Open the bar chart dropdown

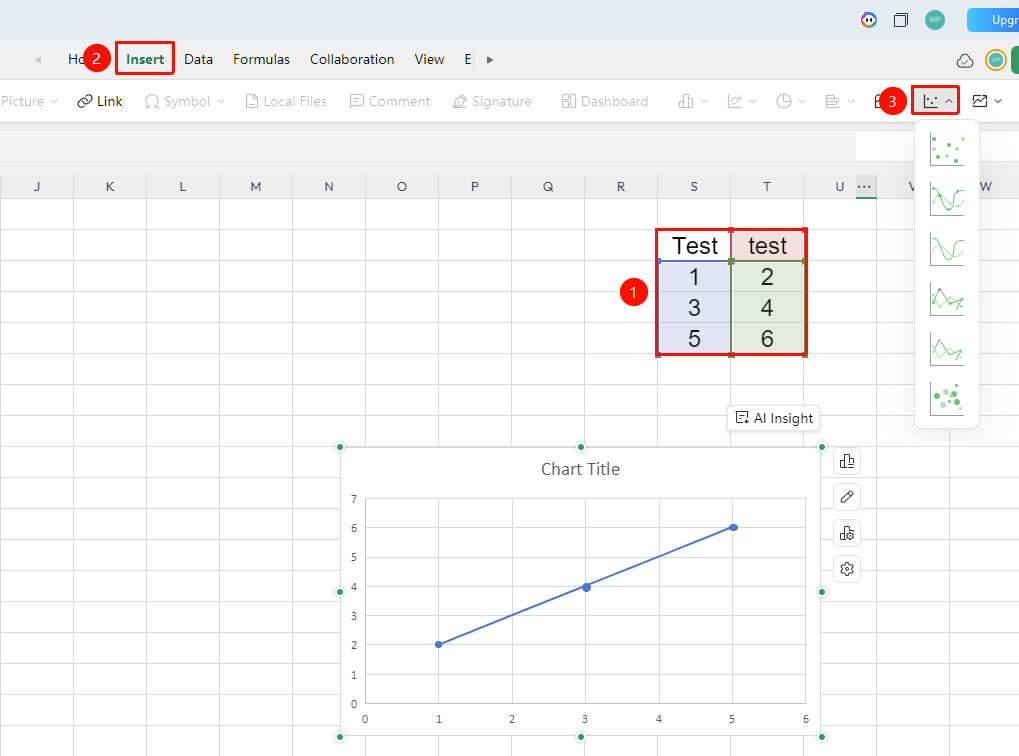(x=840, y=101)
